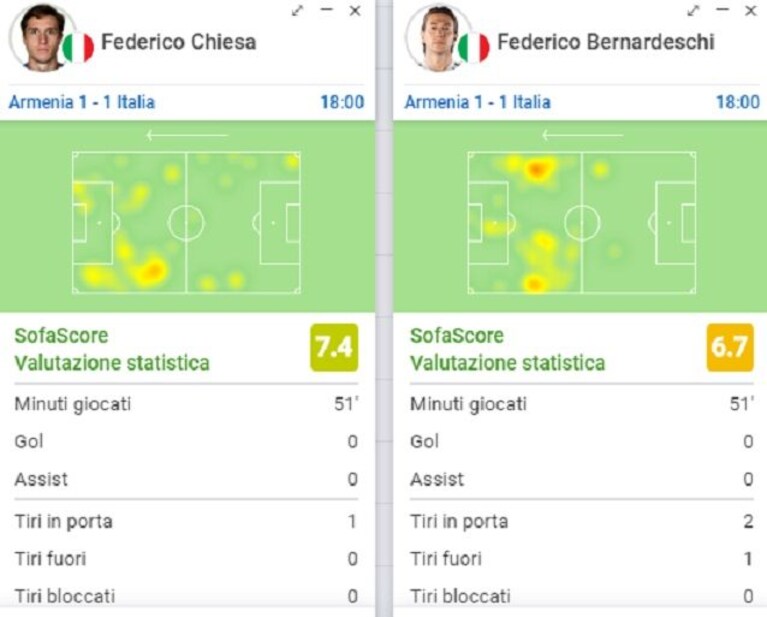The height and width of the screenshot is (617, 767).
Task: Click the 6.7 SofaScore rating badge
Action: pos(730,347)
